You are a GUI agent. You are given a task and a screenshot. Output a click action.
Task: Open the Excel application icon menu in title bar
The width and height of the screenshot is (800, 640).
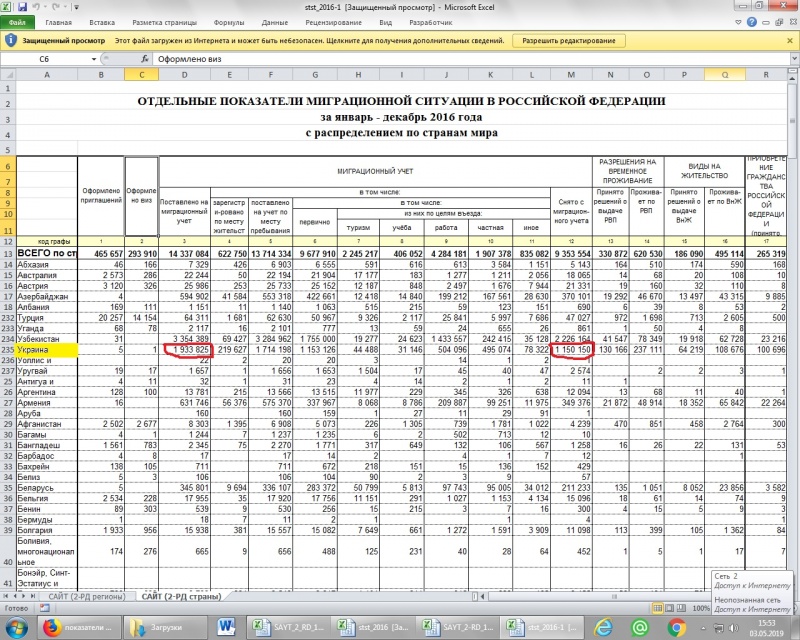(x=6, y=7)
